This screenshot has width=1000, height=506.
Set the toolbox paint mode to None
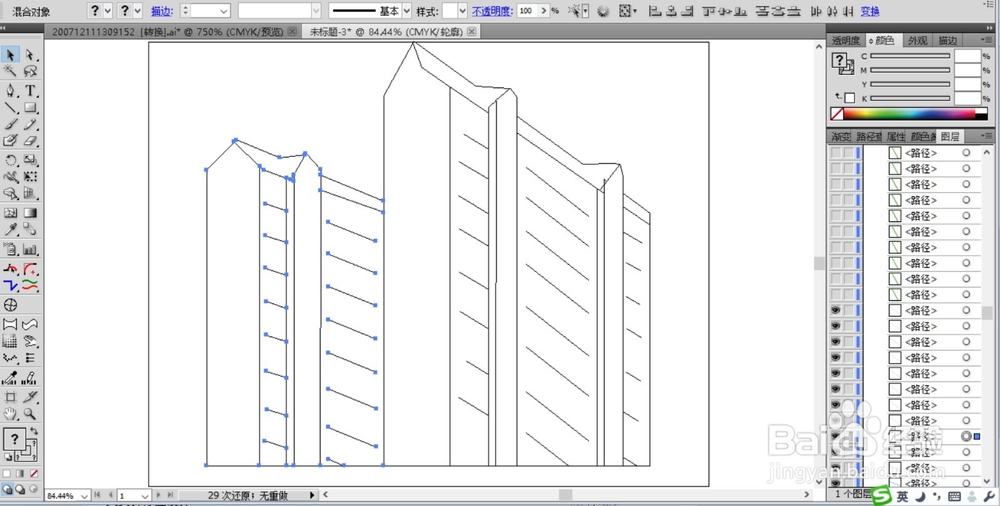coord(33,473)
